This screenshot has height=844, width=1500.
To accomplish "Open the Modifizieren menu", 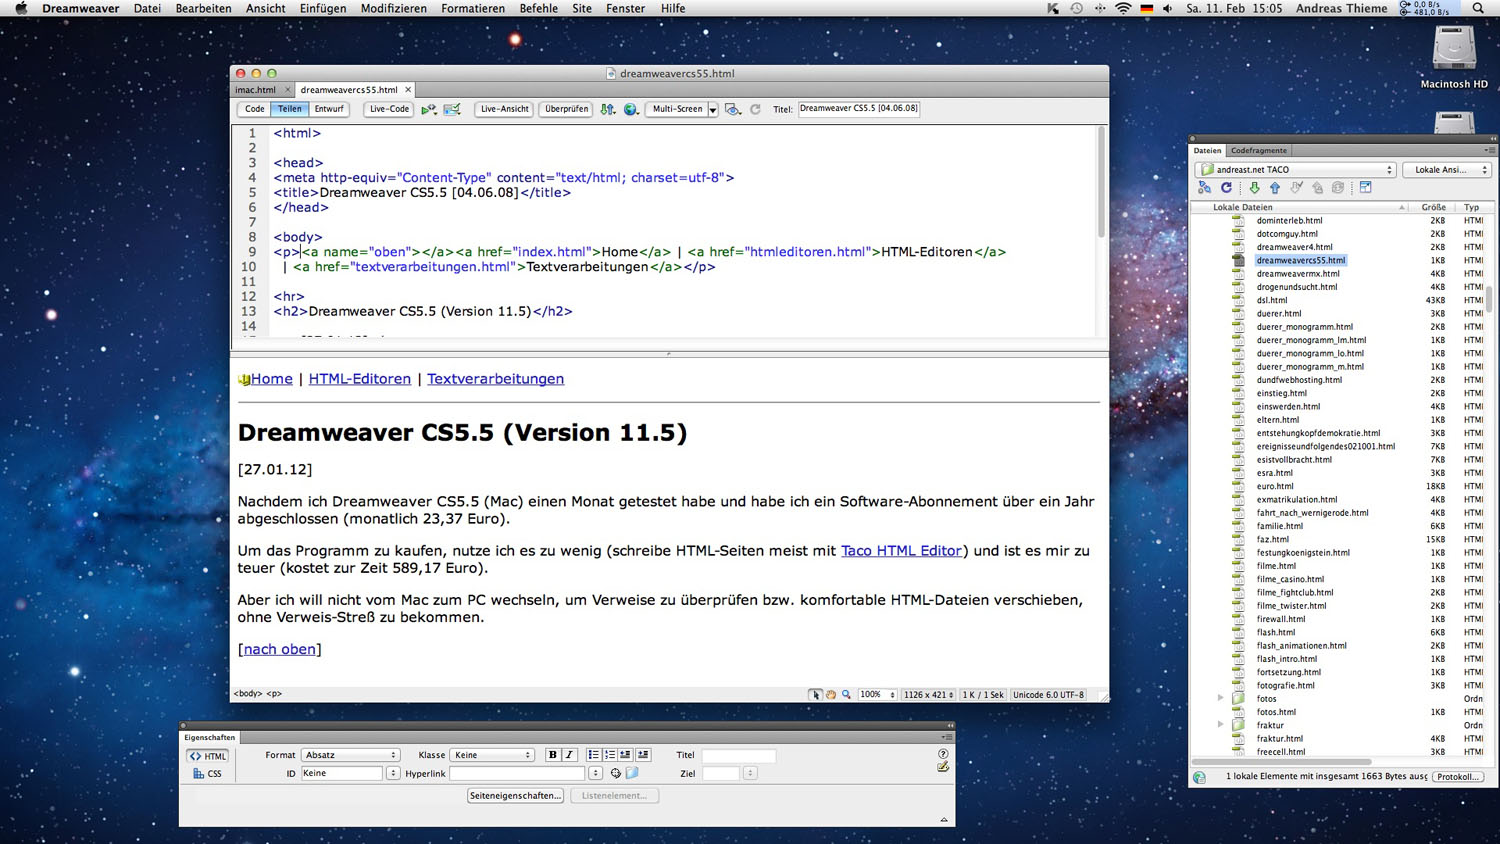I will 393,8.
